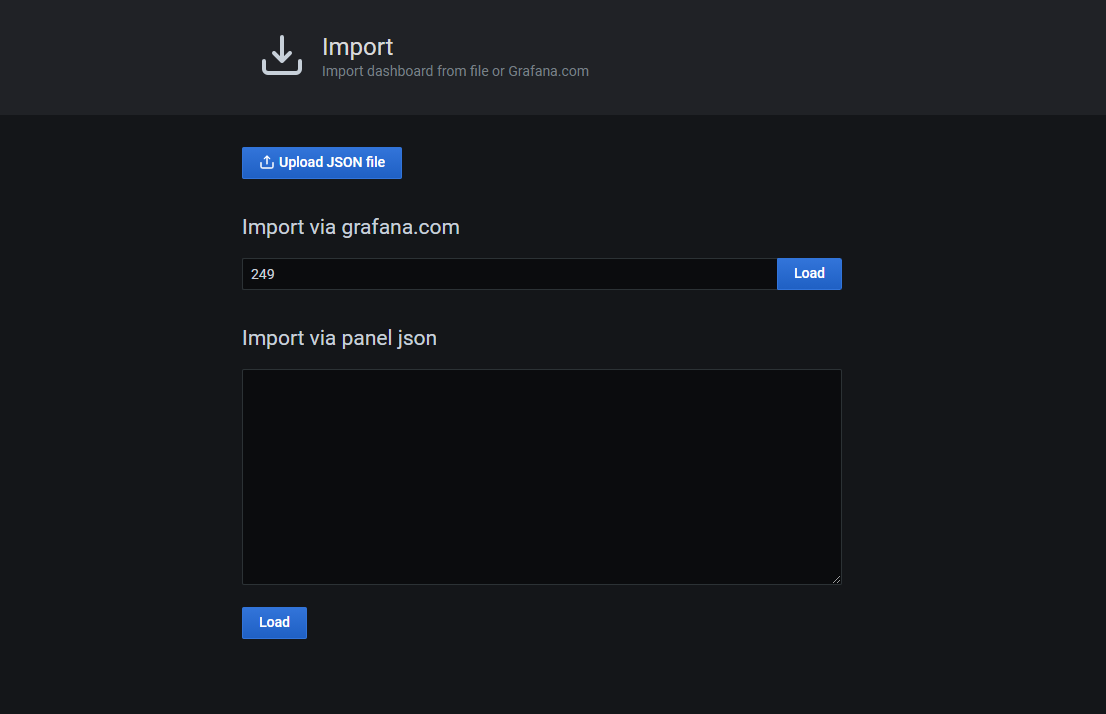Screen dimensions: 1106x714
Task: Click the upload arrow icon on Upload button
Action: click(267, 162)
